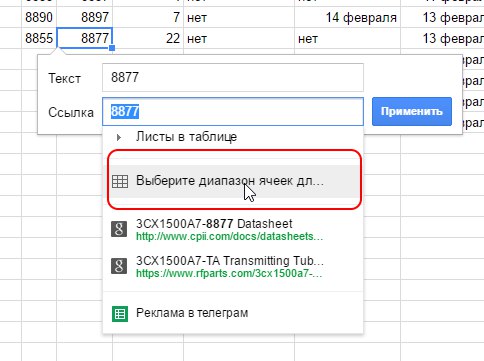Viewport: 484px width, 361px height.
Task: Click Листы в таблице label
Action: pos(186,137)
